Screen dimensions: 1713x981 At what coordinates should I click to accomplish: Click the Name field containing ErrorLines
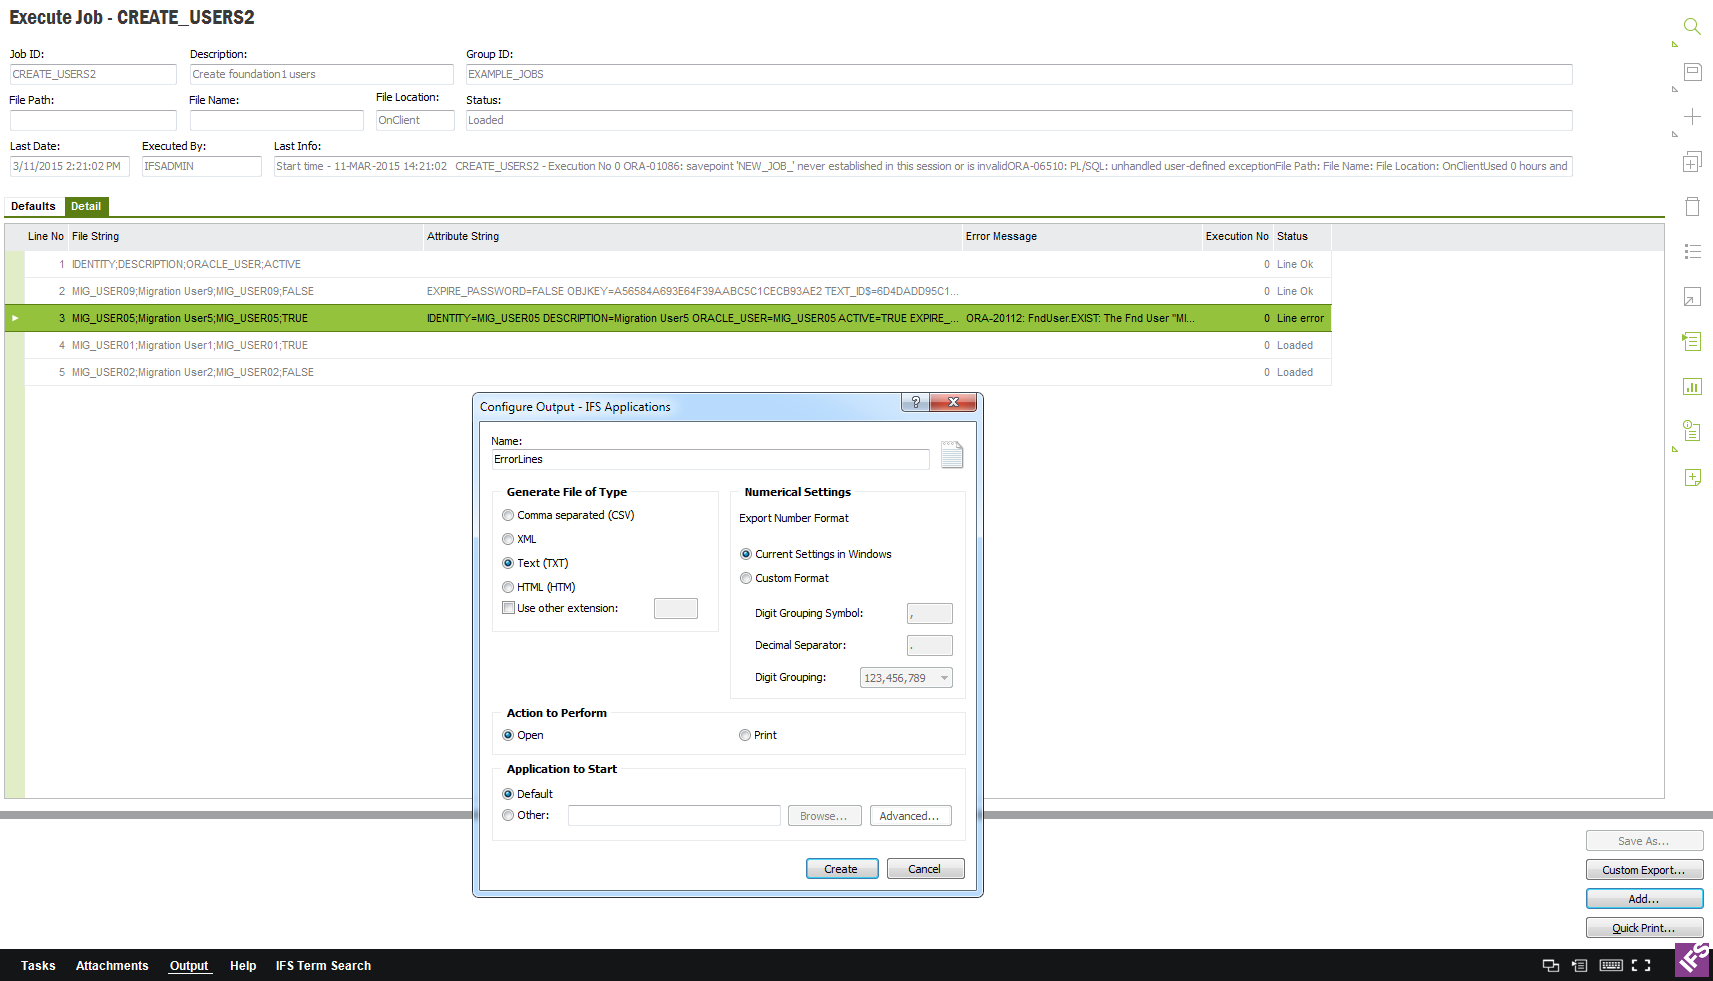(710, 459)
